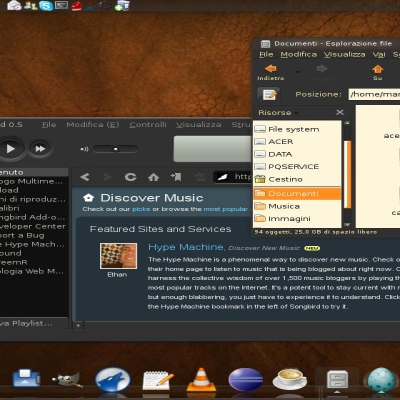The image size is (400, 400).
Task: Launch GIMP from the dock
Action: coord(67,380)
